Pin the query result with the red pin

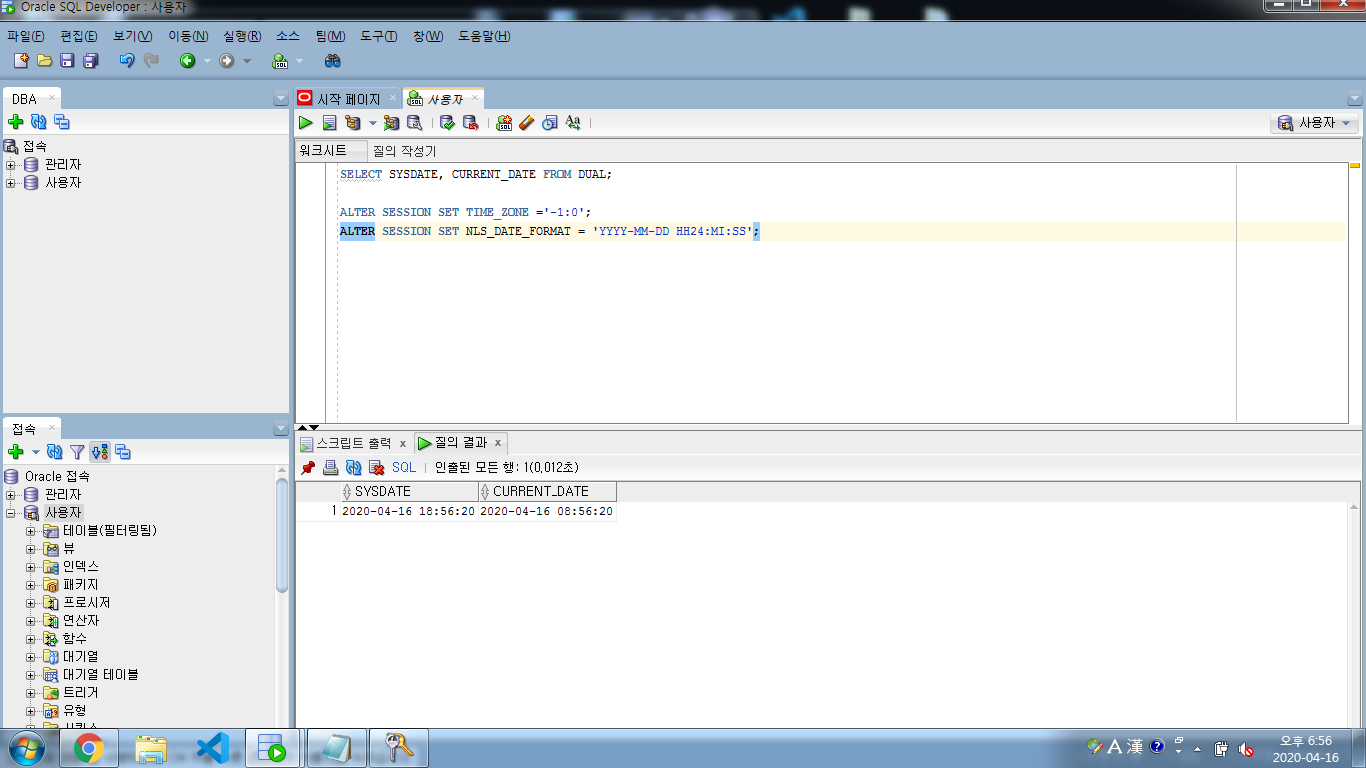308,467
